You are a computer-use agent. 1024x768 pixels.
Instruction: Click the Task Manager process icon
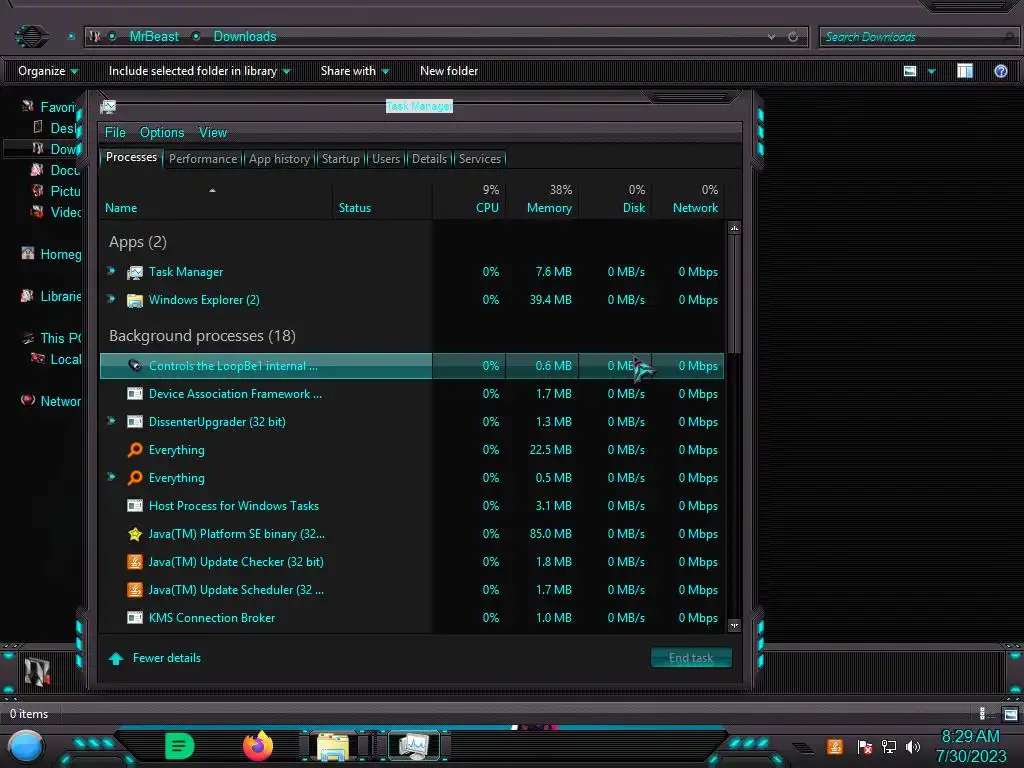point(135,272)
